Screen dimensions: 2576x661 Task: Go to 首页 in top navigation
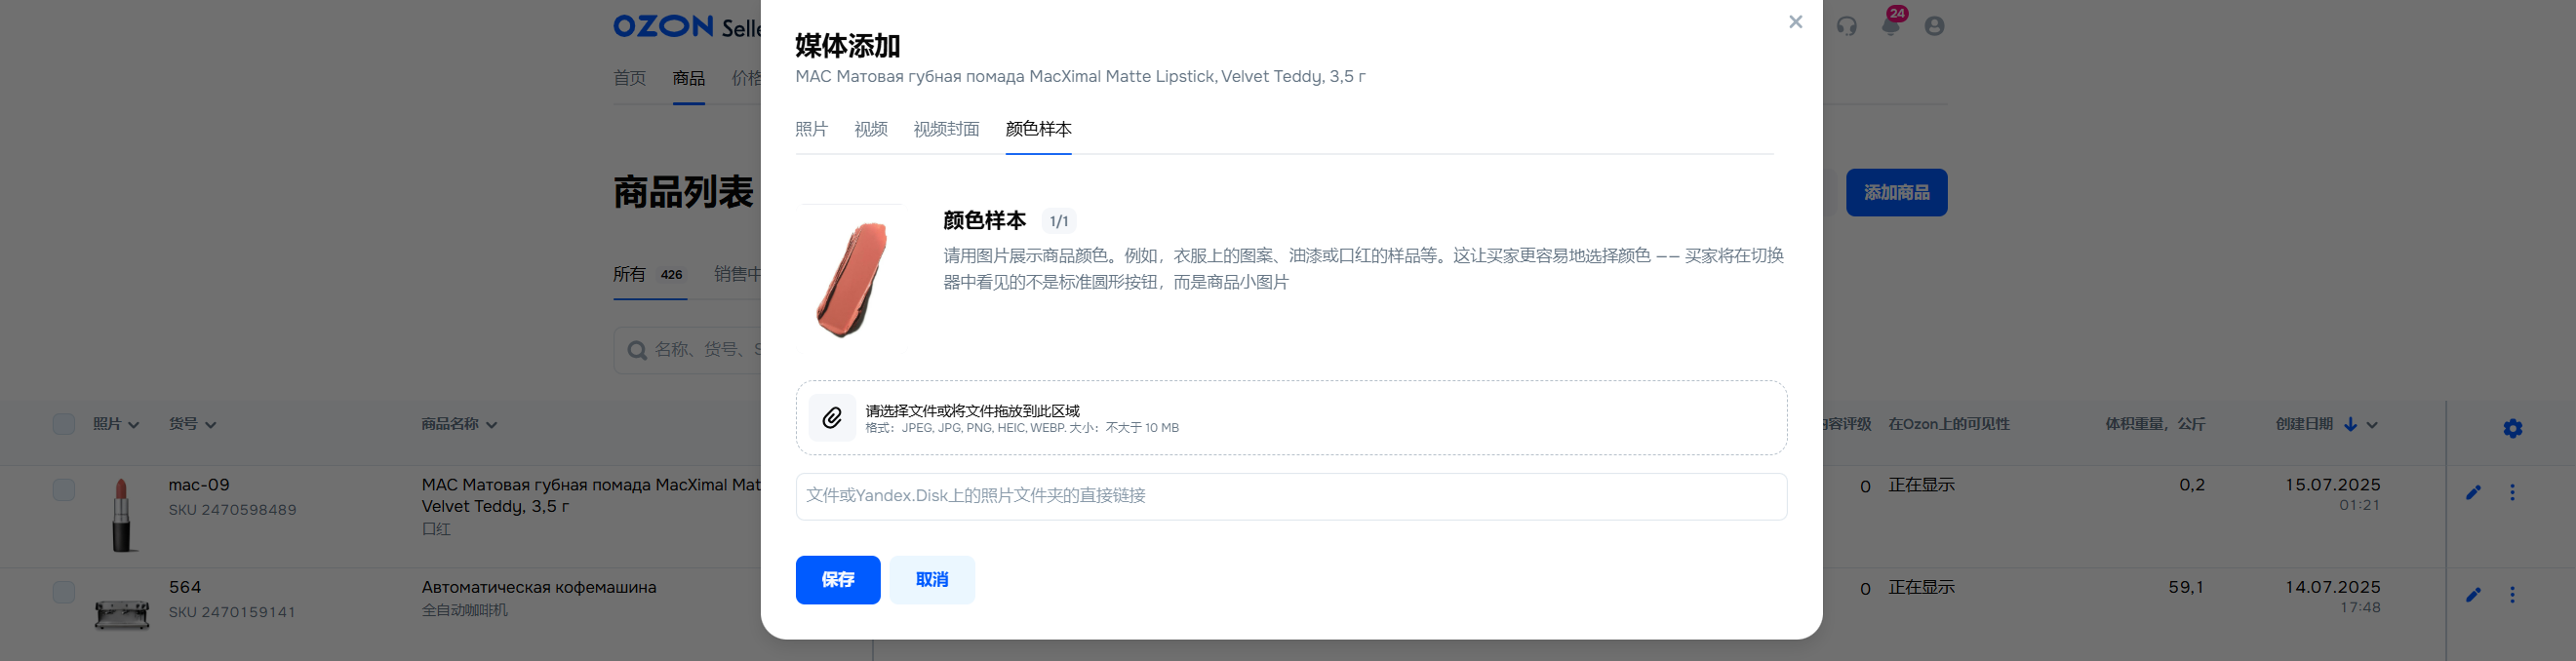tap(630, 78)
